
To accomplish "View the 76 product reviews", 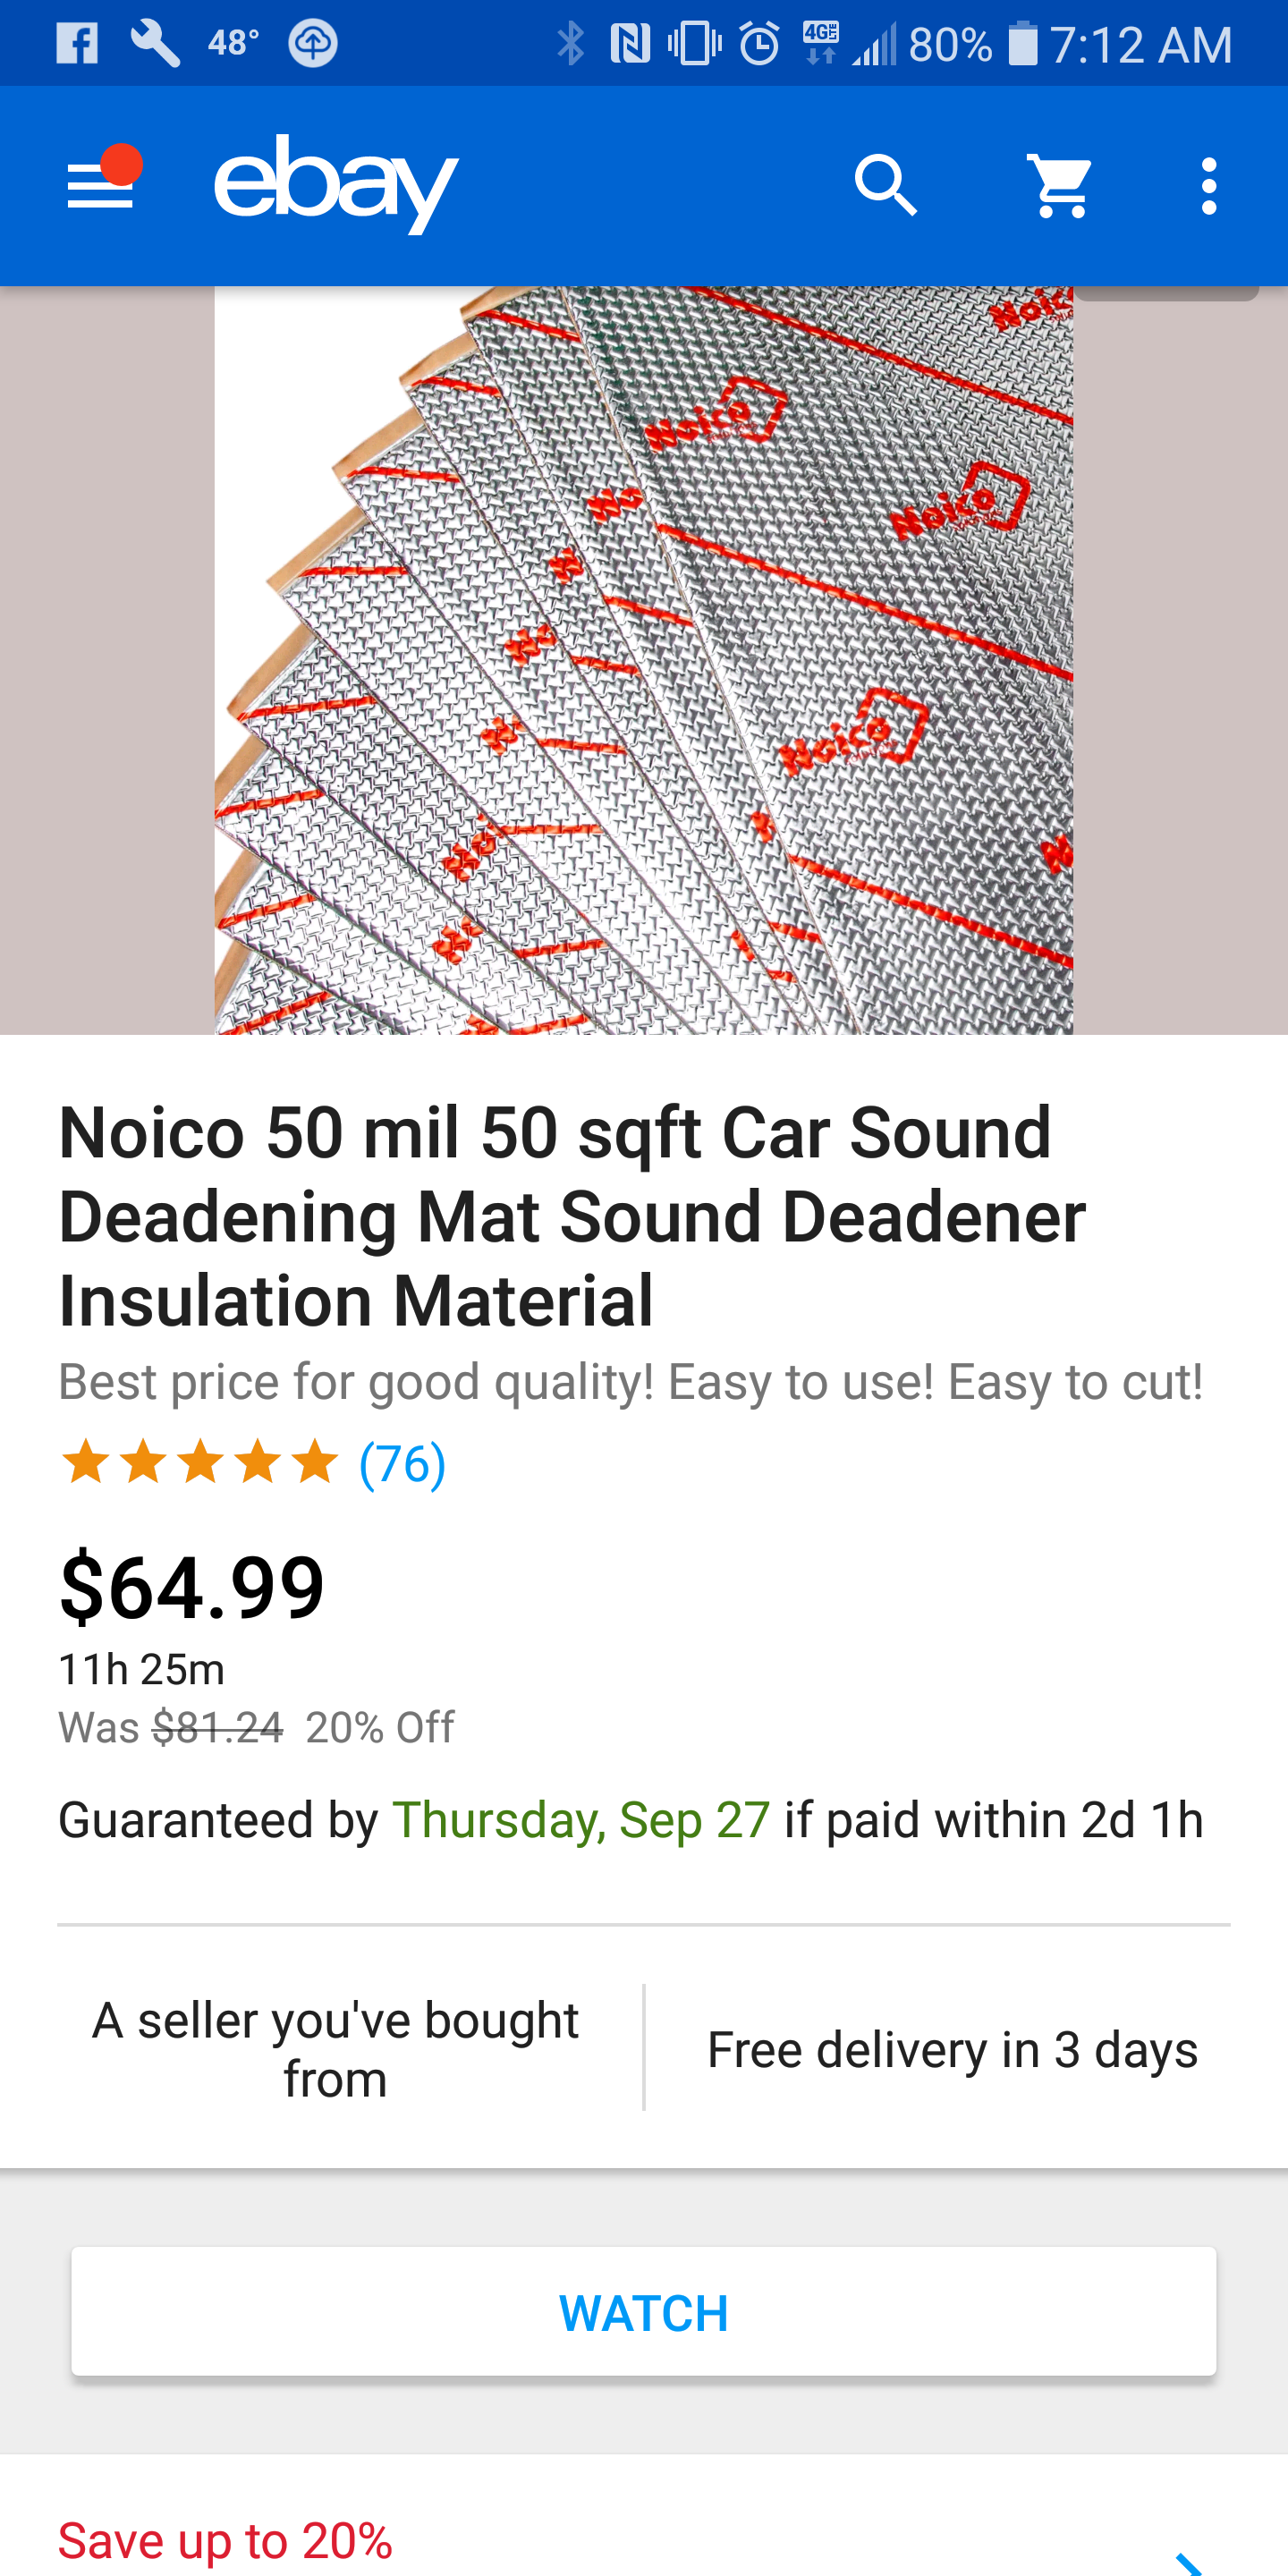I will pyautogui.click(x=402, y=1464).
